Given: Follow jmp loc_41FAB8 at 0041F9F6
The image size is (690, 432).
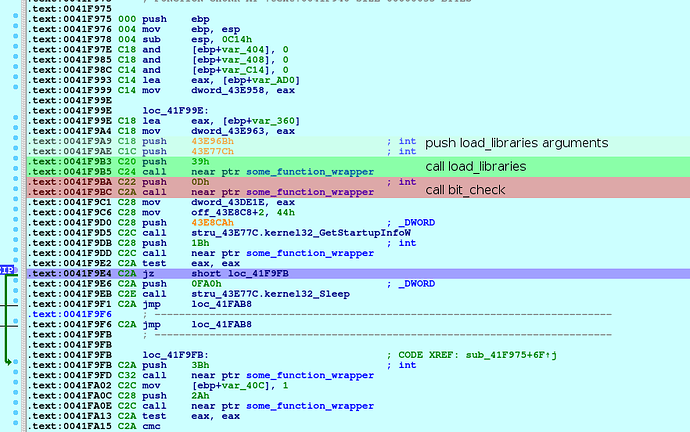Looking at the screenshot, I should coord(221,324).
